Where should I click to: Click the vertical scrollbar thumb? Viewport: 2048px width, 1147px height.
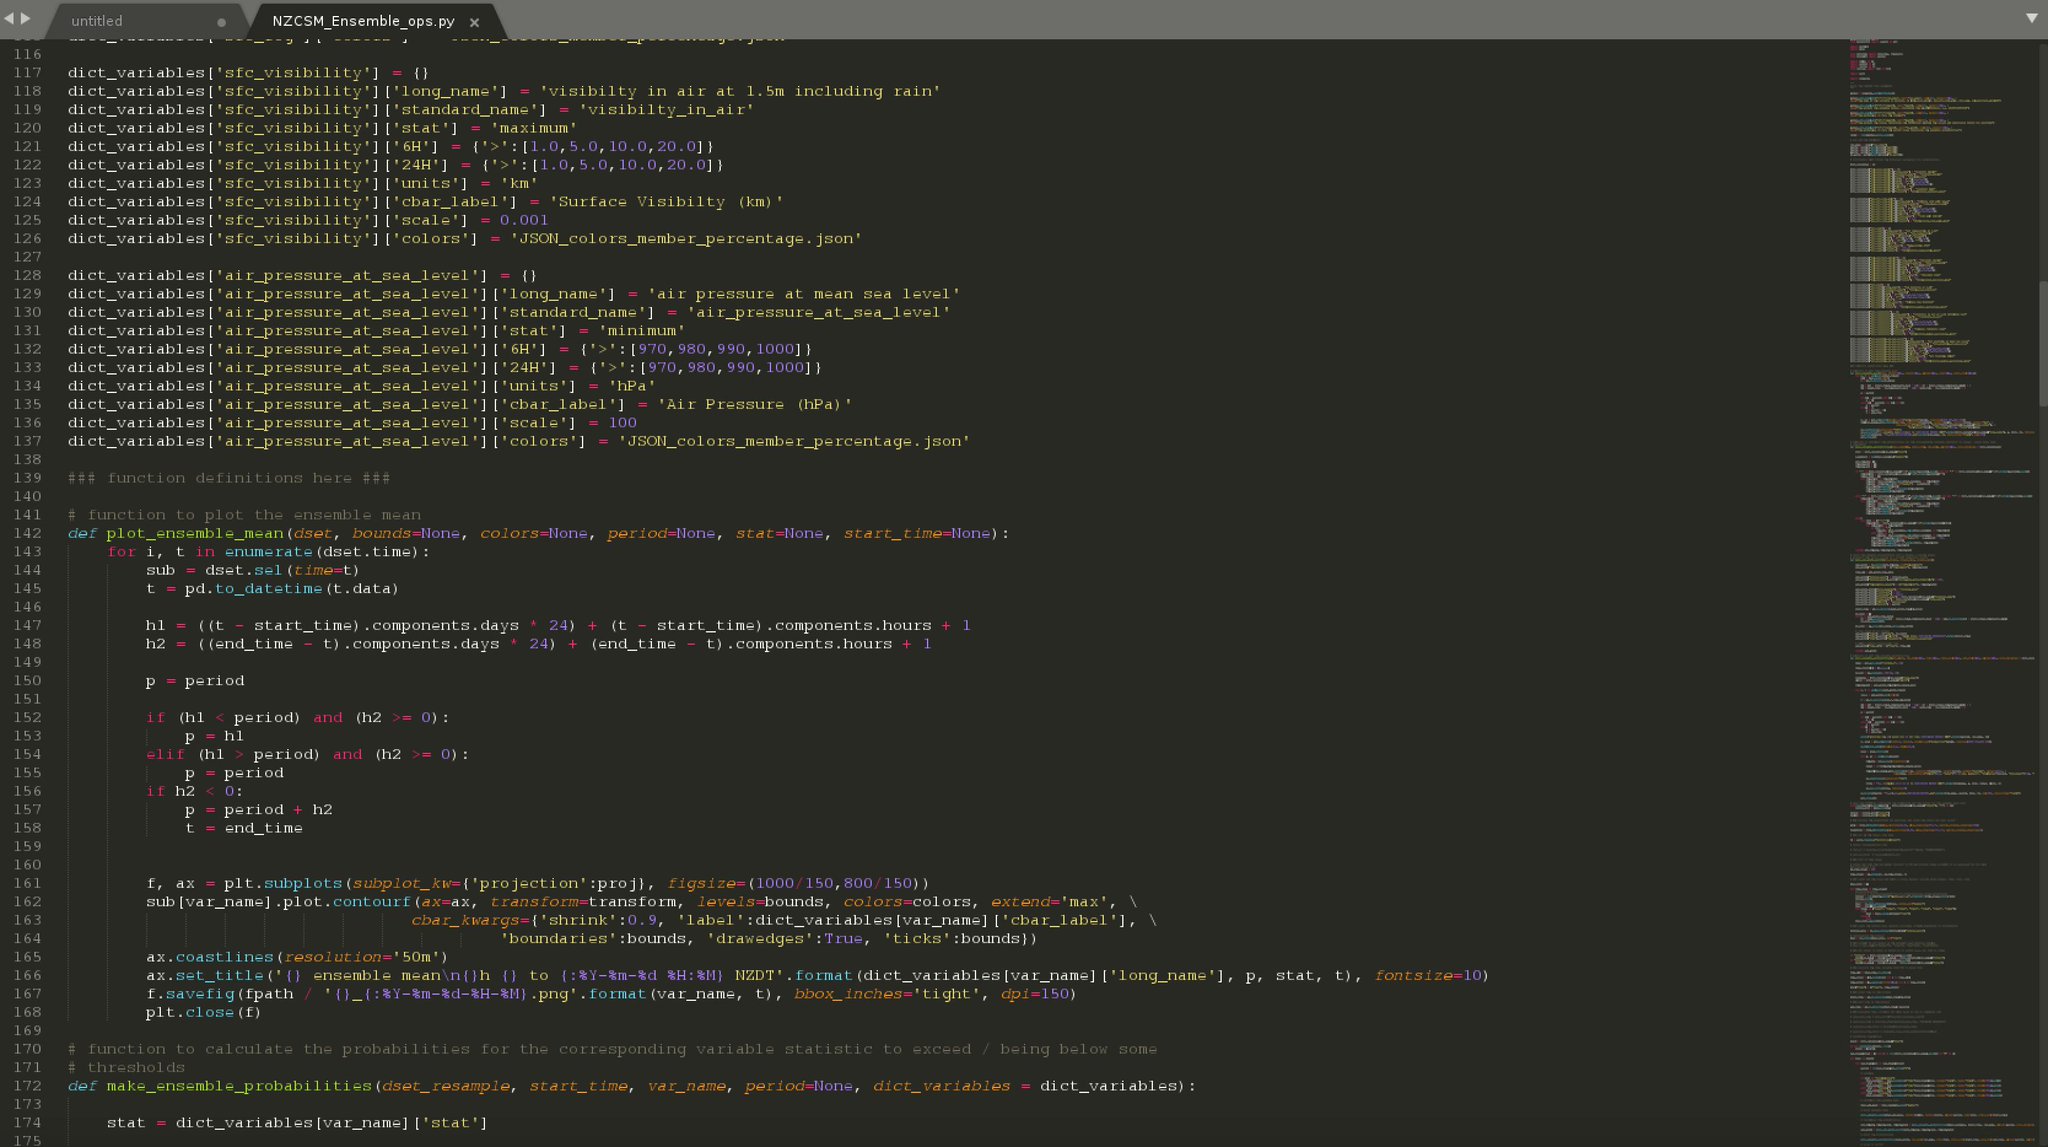[2042, 342]
